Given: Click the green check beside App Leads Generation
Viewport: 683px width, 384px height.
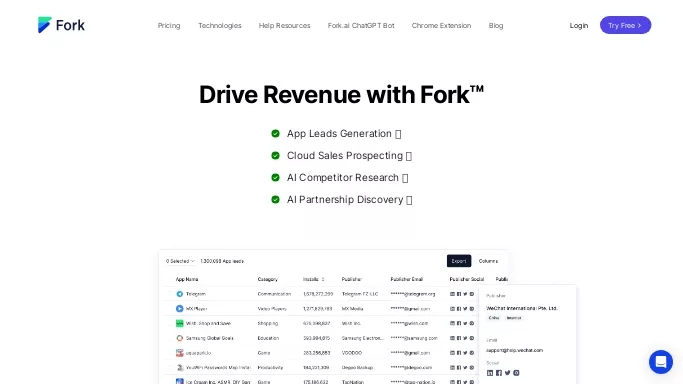Looking at the screenshot, I should [x=275, y=134].
